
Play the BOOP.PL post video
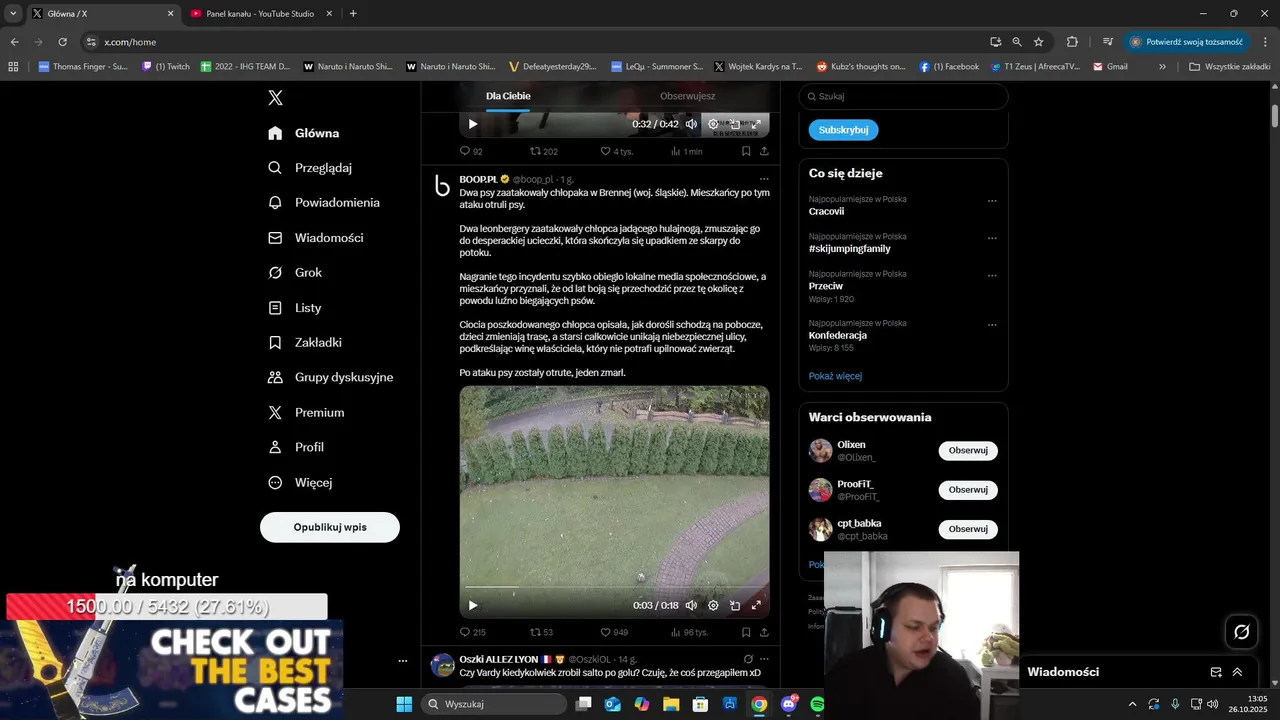[473, 605]
